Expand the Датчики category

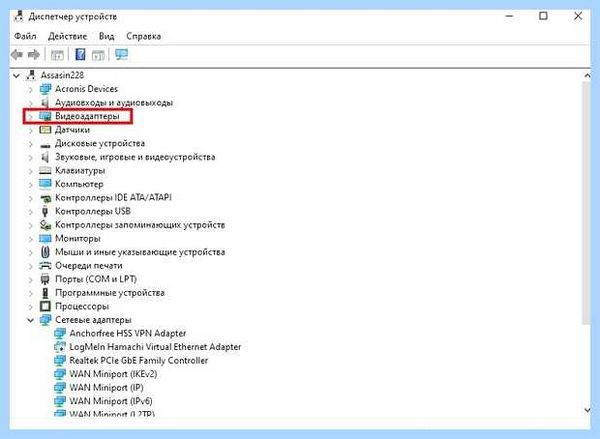[31, 130]
